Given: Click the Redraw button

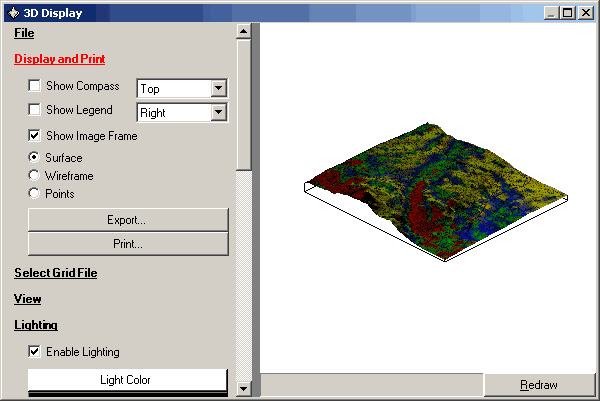Looking at the screenshot, I should pyautogui.click(x=540, y=385).
